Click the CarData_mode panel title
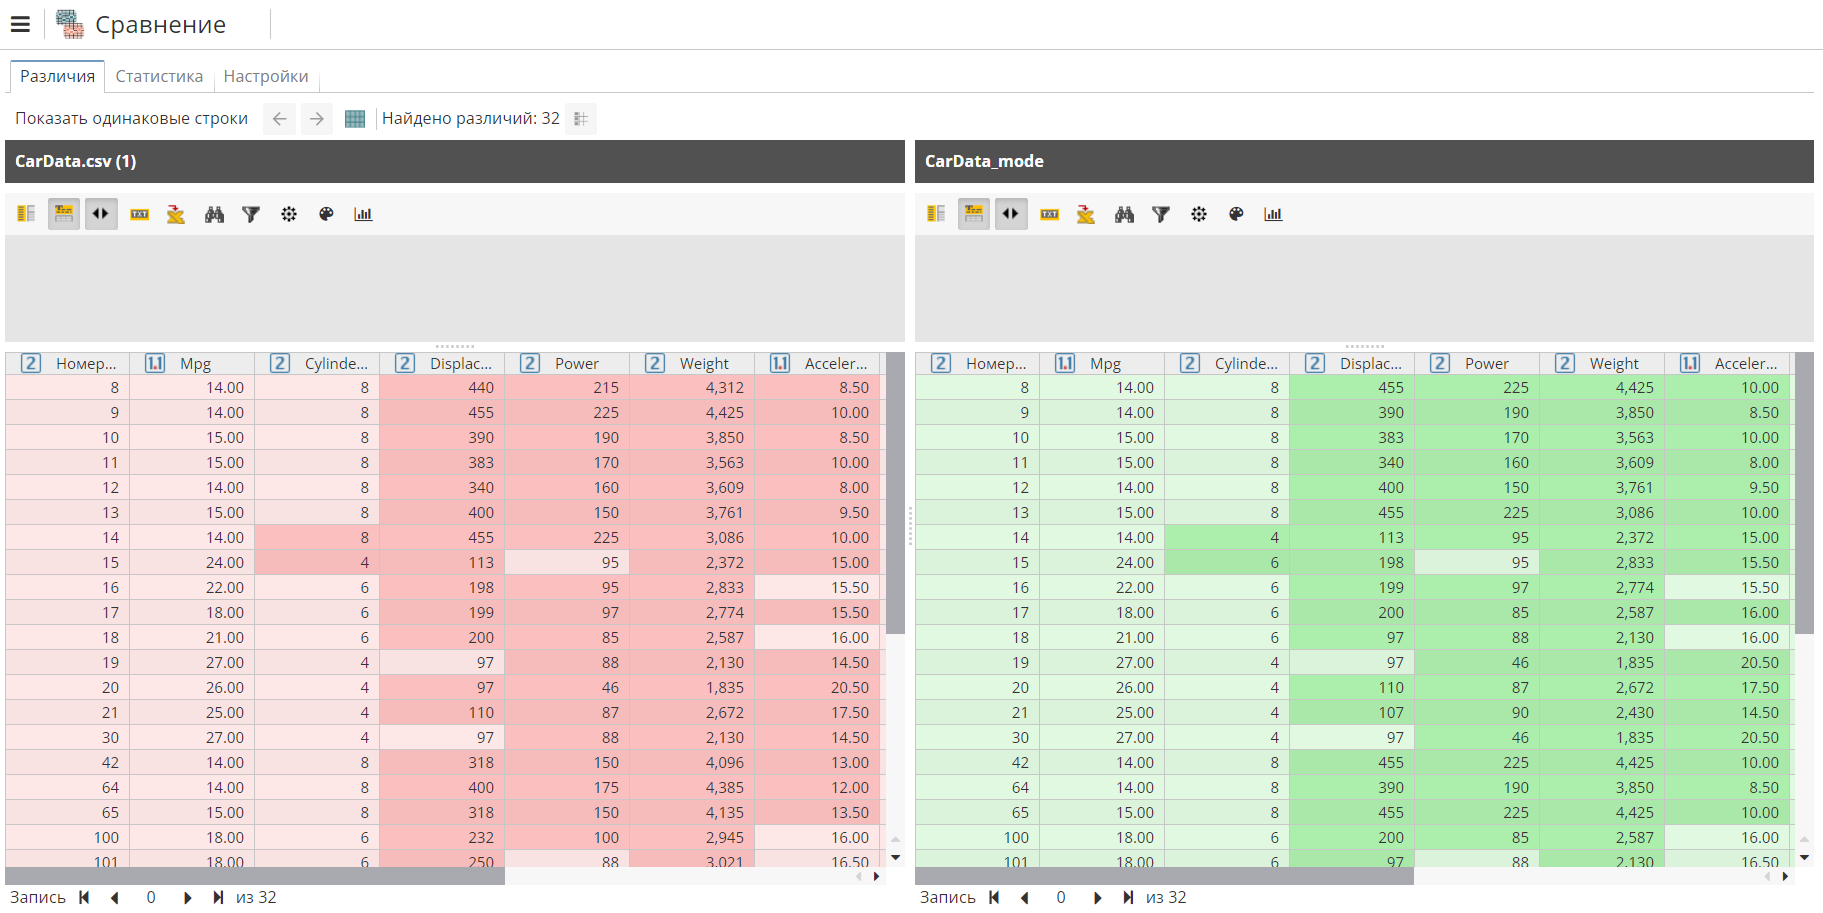Image resolution: width=1823 pixels, height=913 pixels. tap(984, 161)
